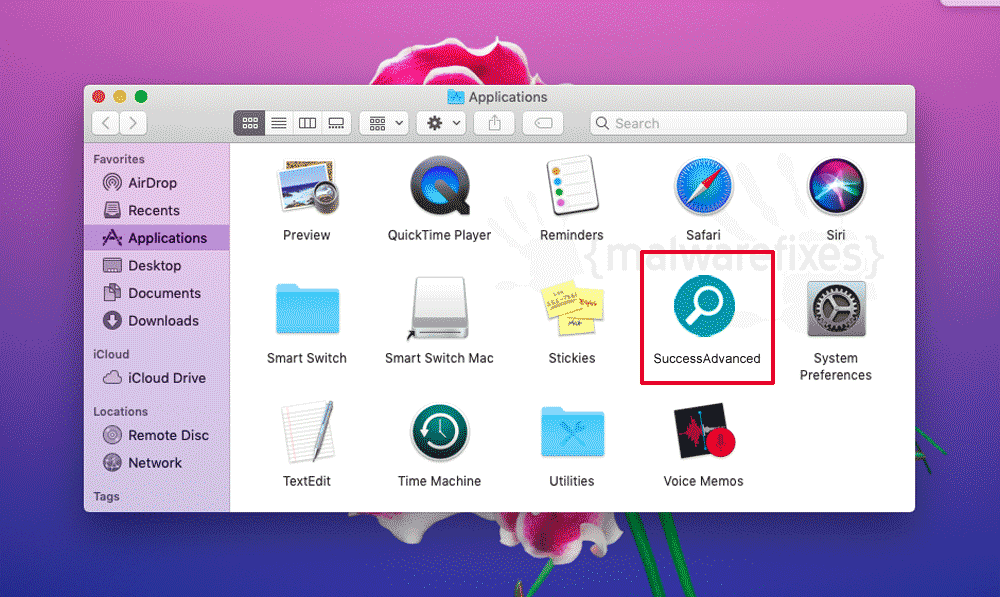Click the iCloud sidebar heading
This screenshot has height=597, width=1000.
pos(111,355)
